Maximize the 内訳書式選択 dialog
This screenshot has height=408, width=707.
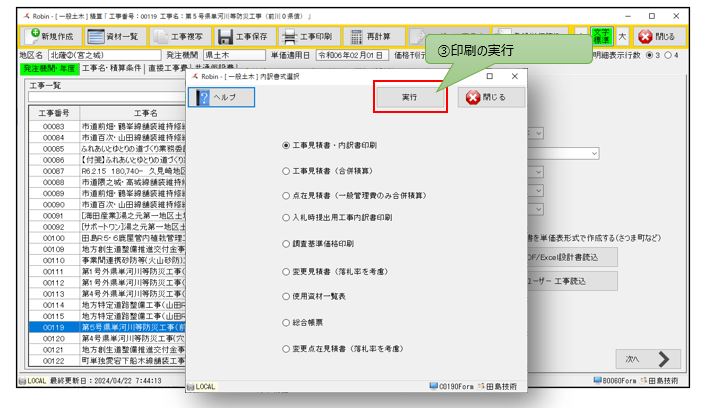point(490,76)
